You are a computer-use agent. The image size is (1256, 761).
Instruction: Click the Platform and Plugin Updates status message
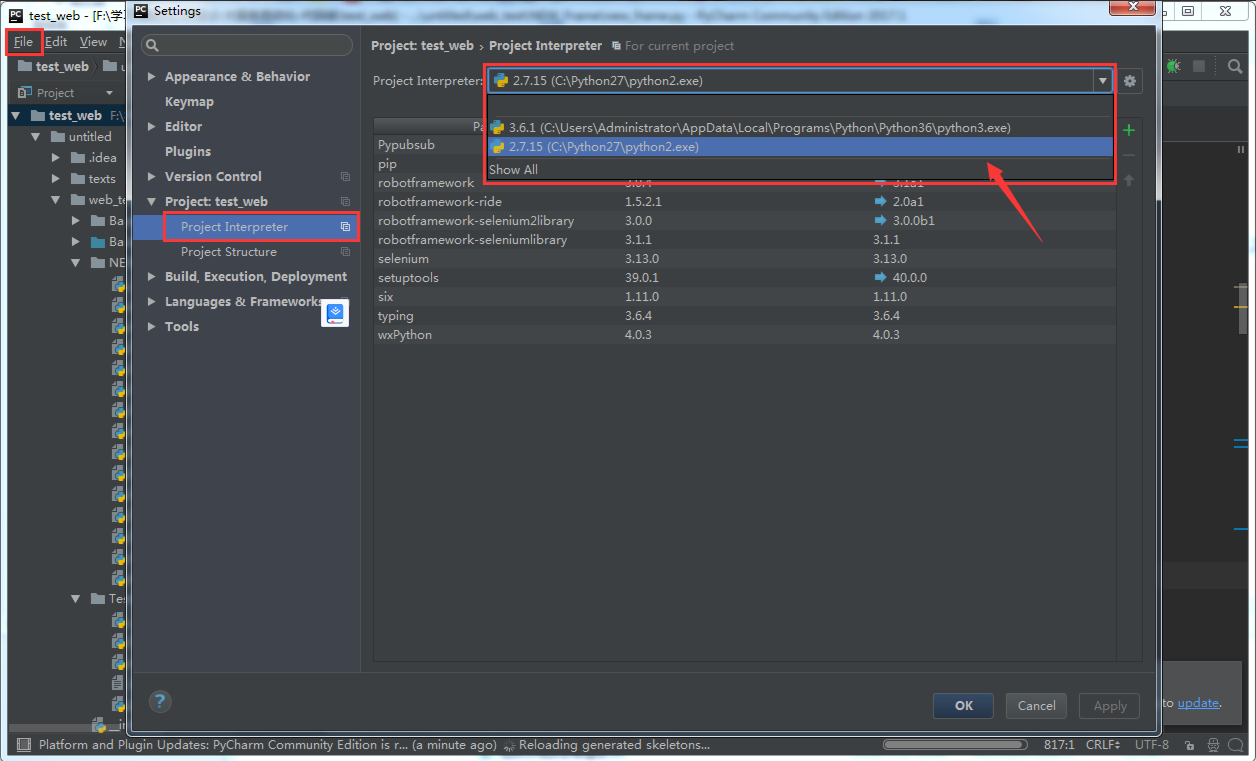(267, 745)
